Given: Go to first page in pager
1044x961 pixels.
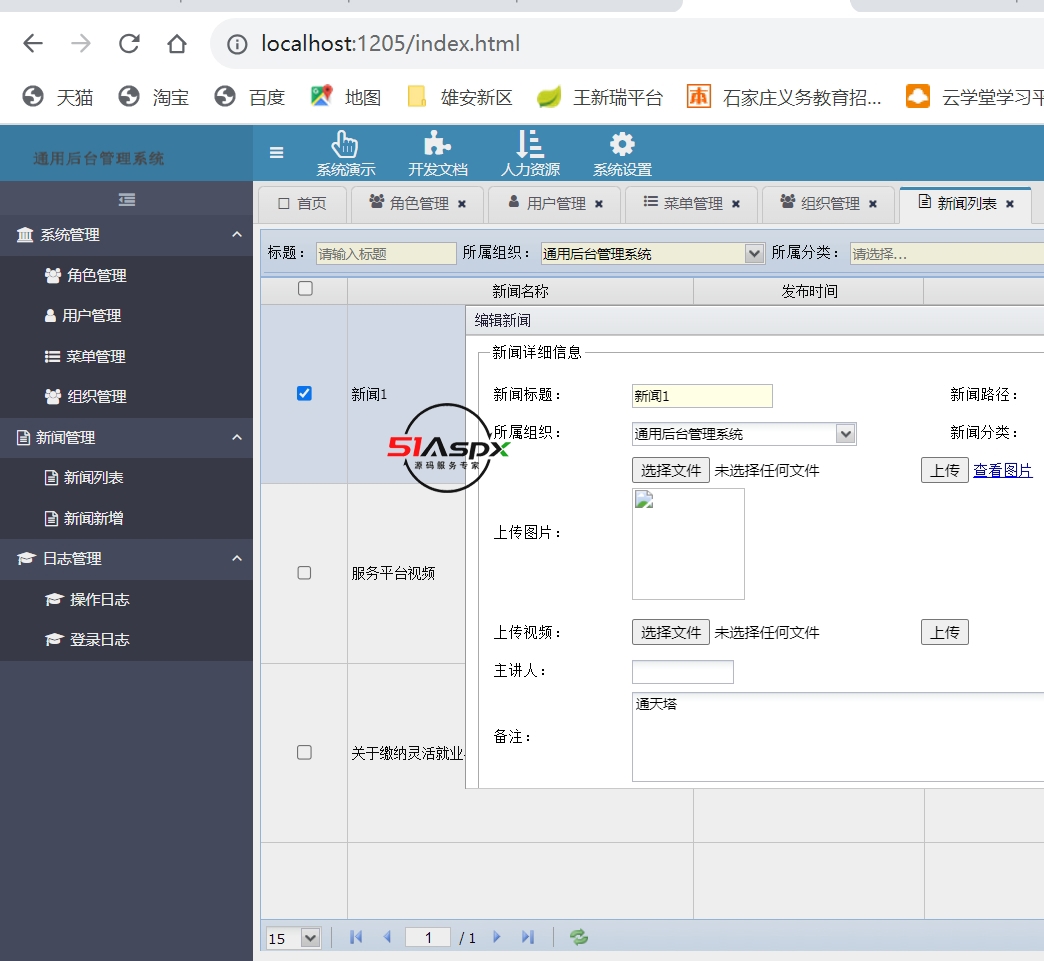Looking at the screenshot, I should (x=356, y=938).
